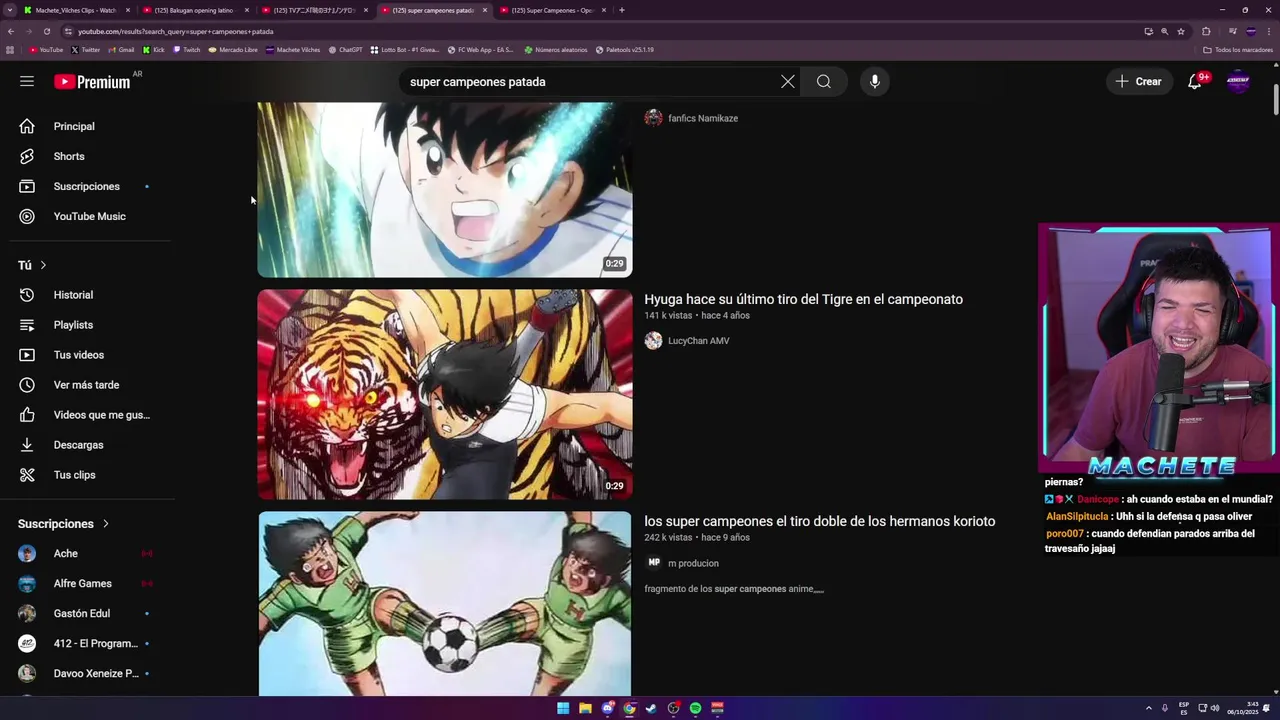Viewport: 1280px width, 720px height.
Task: Open the Kick bookmark
Action: 153,49
